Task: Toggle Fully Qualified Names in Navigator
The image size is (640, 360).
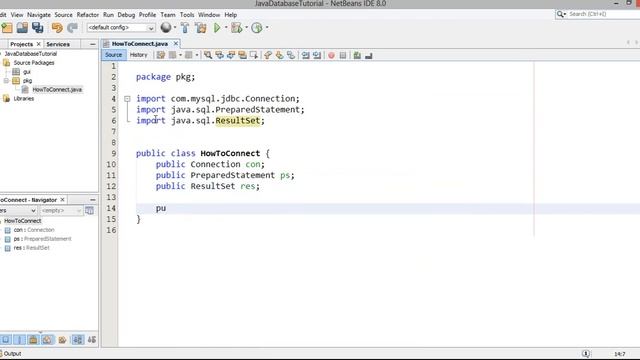Action: (62, 340)
